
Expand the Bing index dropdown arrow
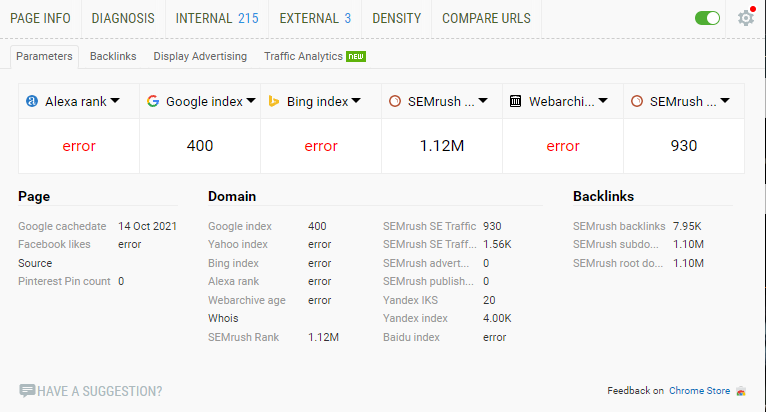point(356,101)
